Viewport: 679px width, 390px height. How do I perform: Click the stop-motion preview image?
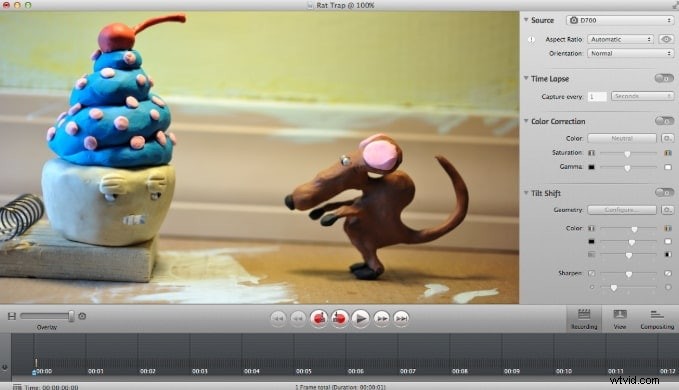[x=259, y=158]
